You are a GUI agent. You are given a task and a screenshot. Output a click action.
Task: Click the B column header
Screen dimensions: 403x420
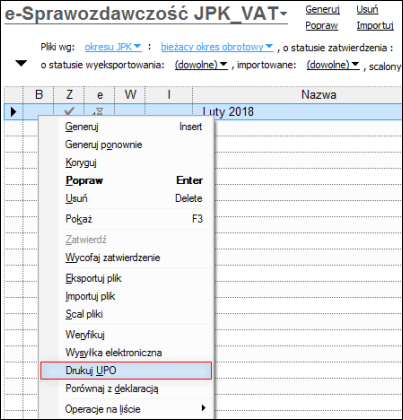pyautogui.click(x=39, y=95)
